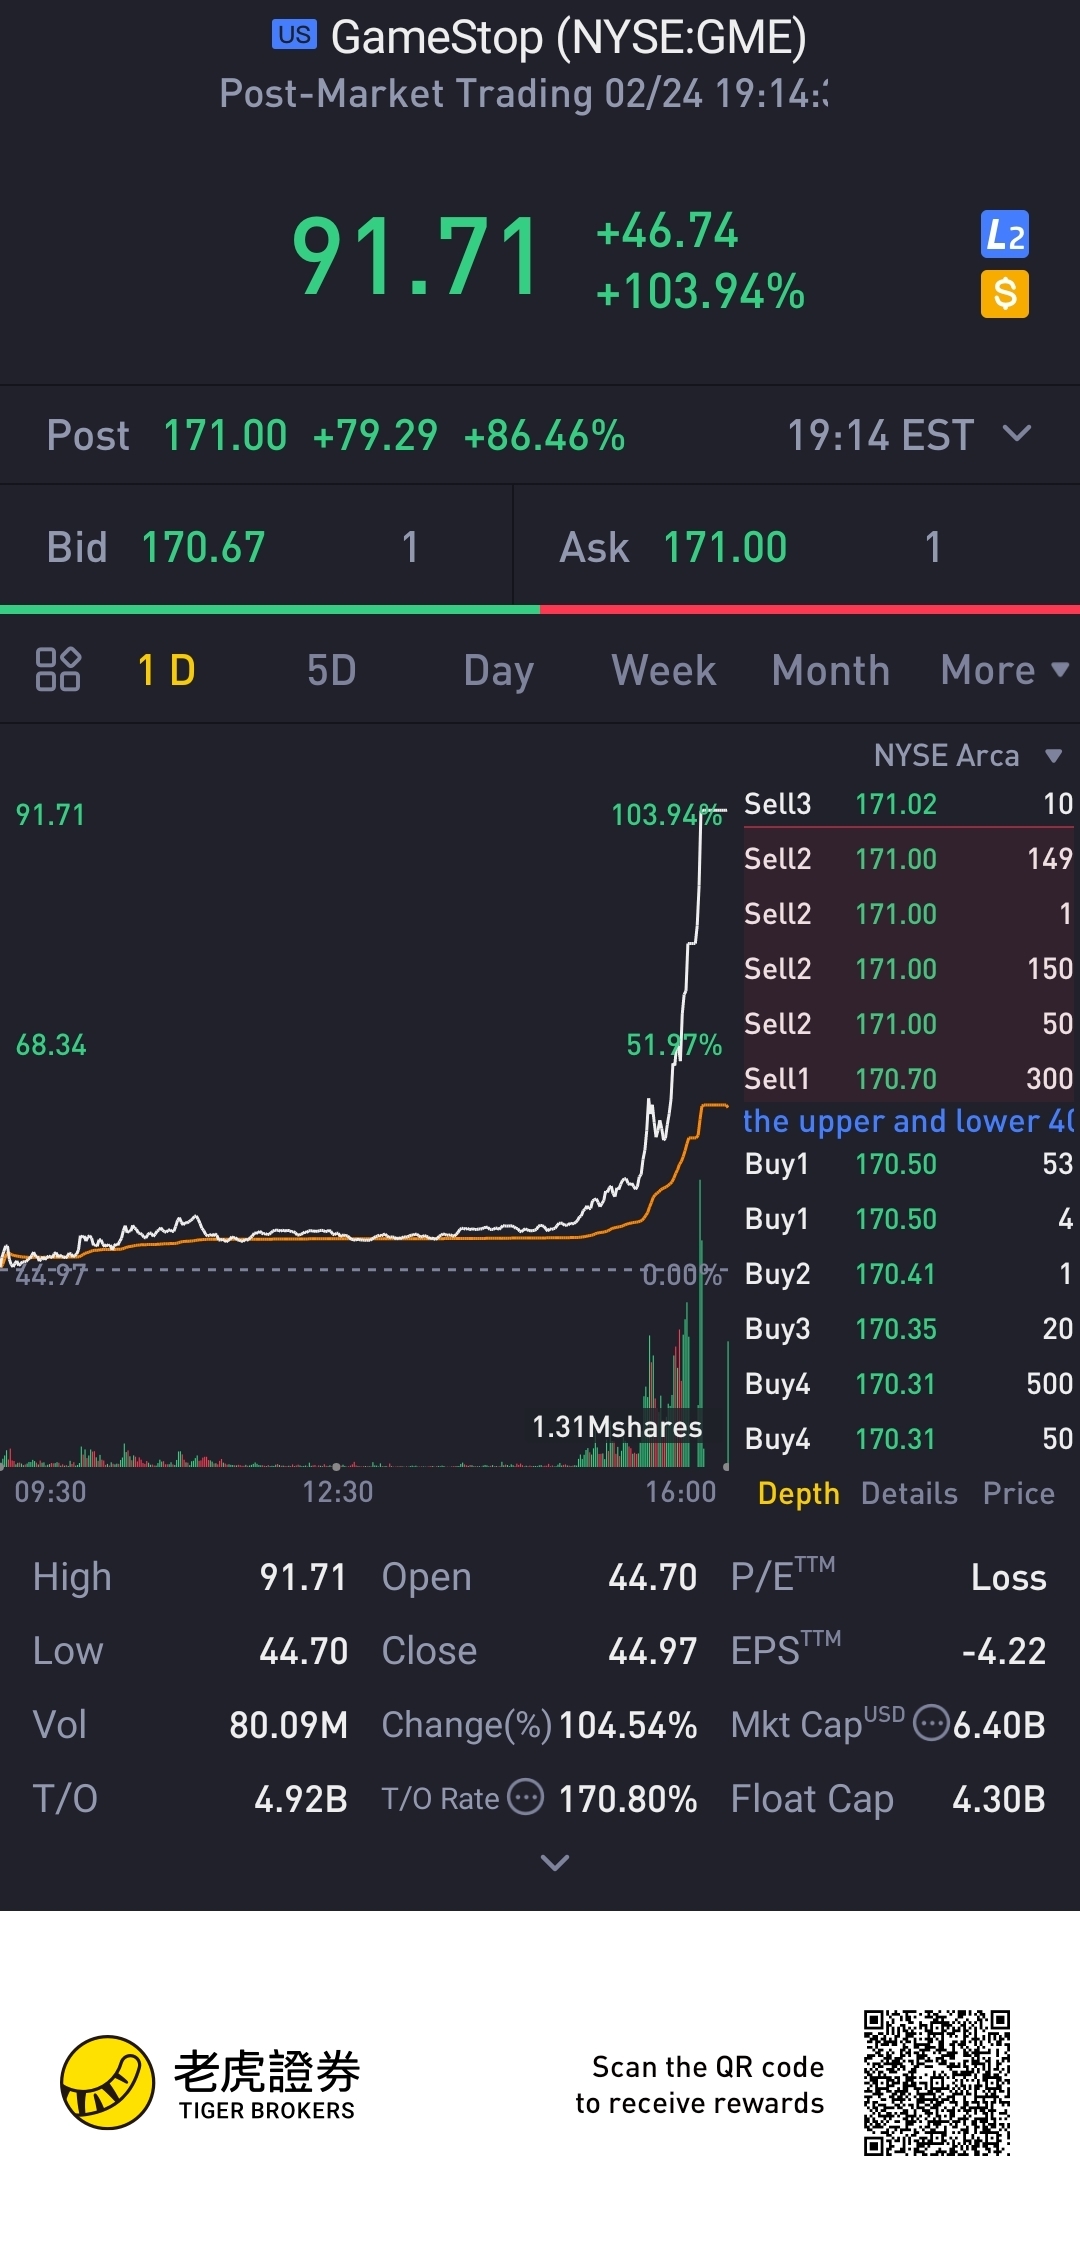Tap the +103.94% change percentage
Screen dimensions: 1080x2256
coord(700,292)
